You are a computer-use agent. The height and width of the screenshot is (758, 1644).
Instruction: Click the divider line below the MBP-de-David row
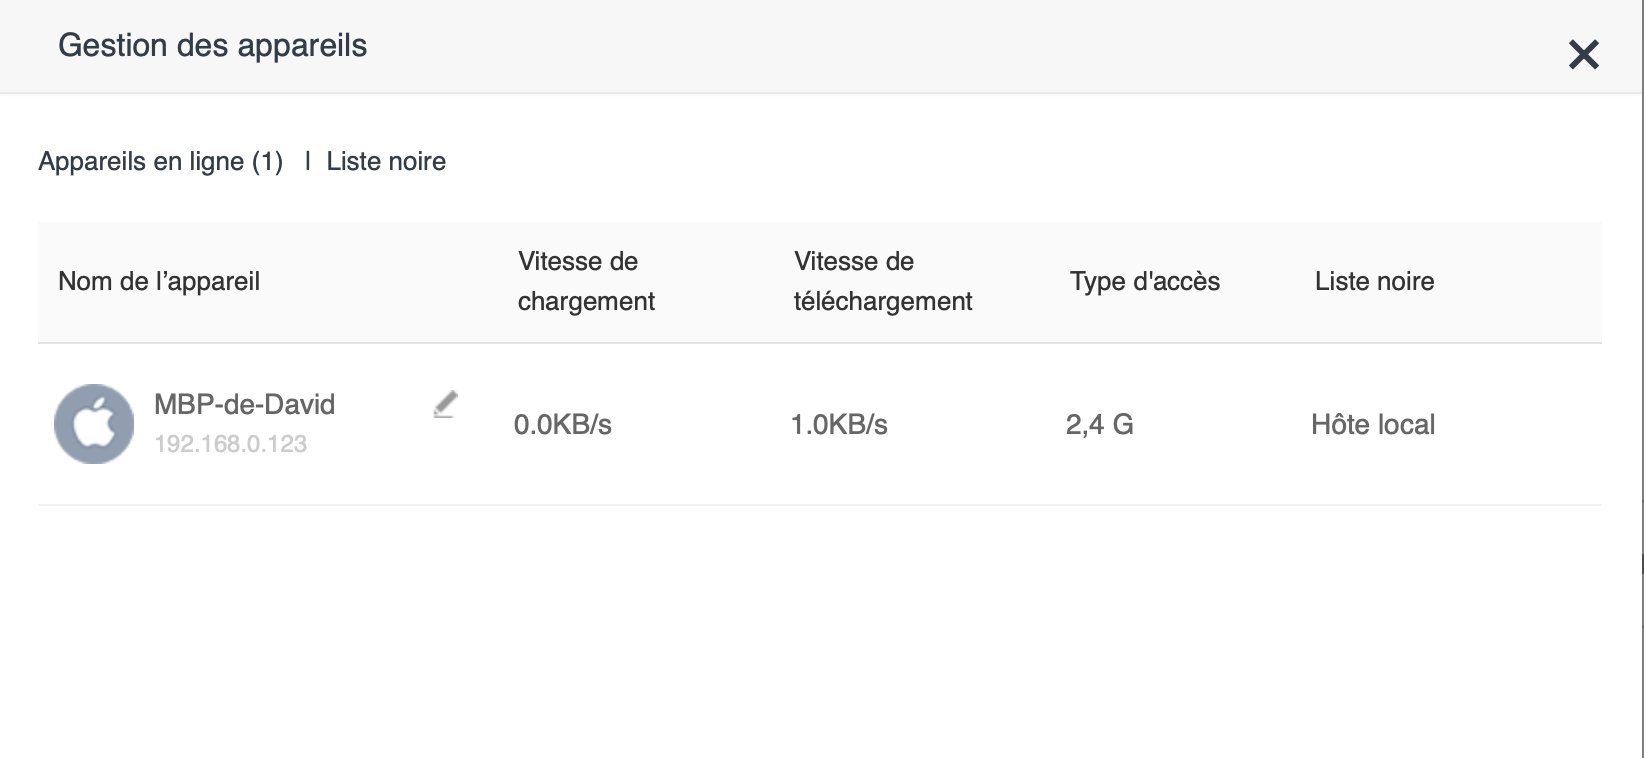(x=819, y=505)
